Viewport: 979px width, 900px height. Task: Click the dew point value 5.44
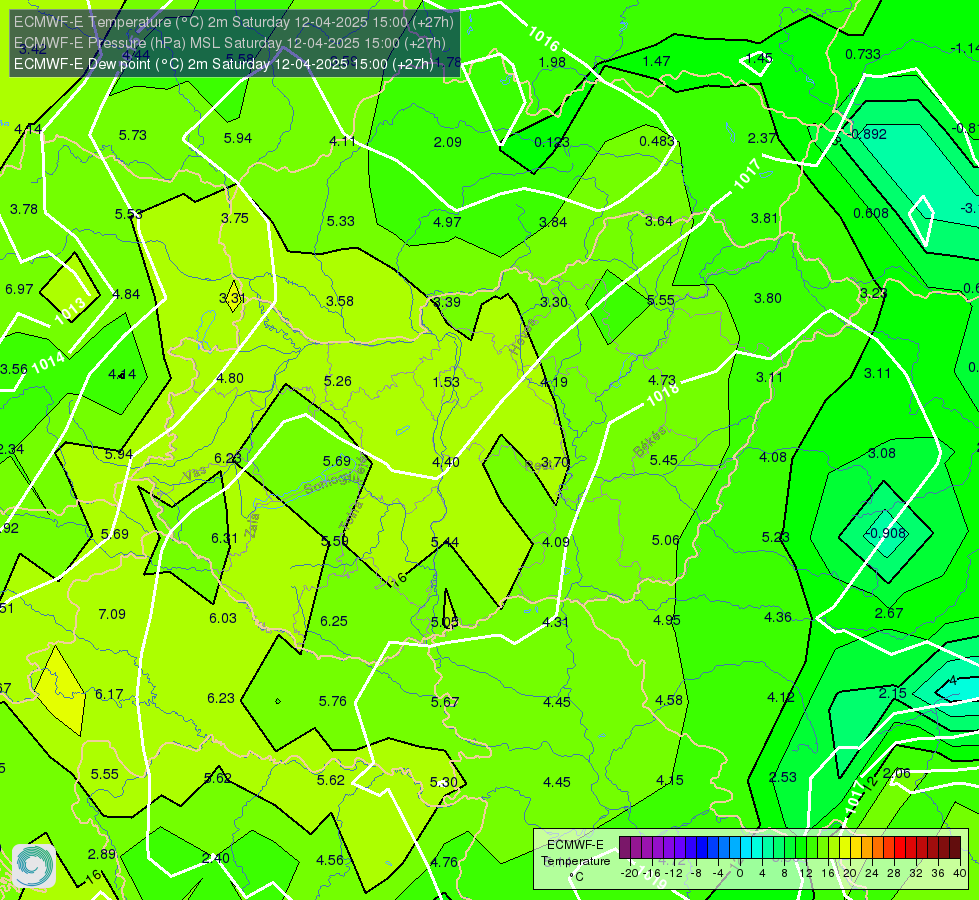point(445,542)
